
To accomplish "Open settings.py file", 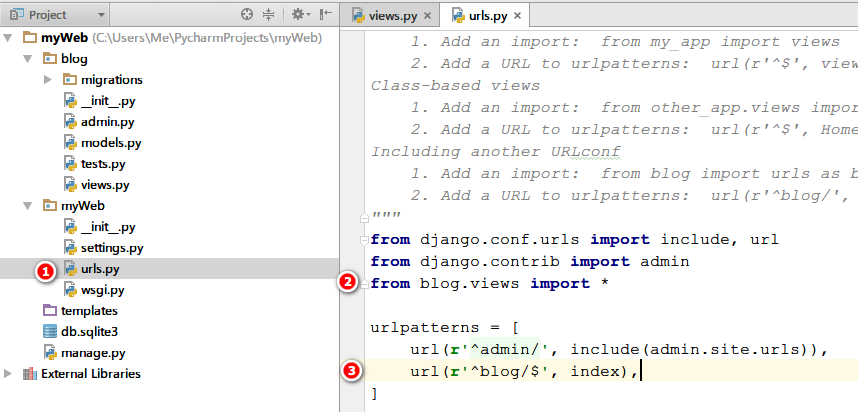I will [112, 248].
